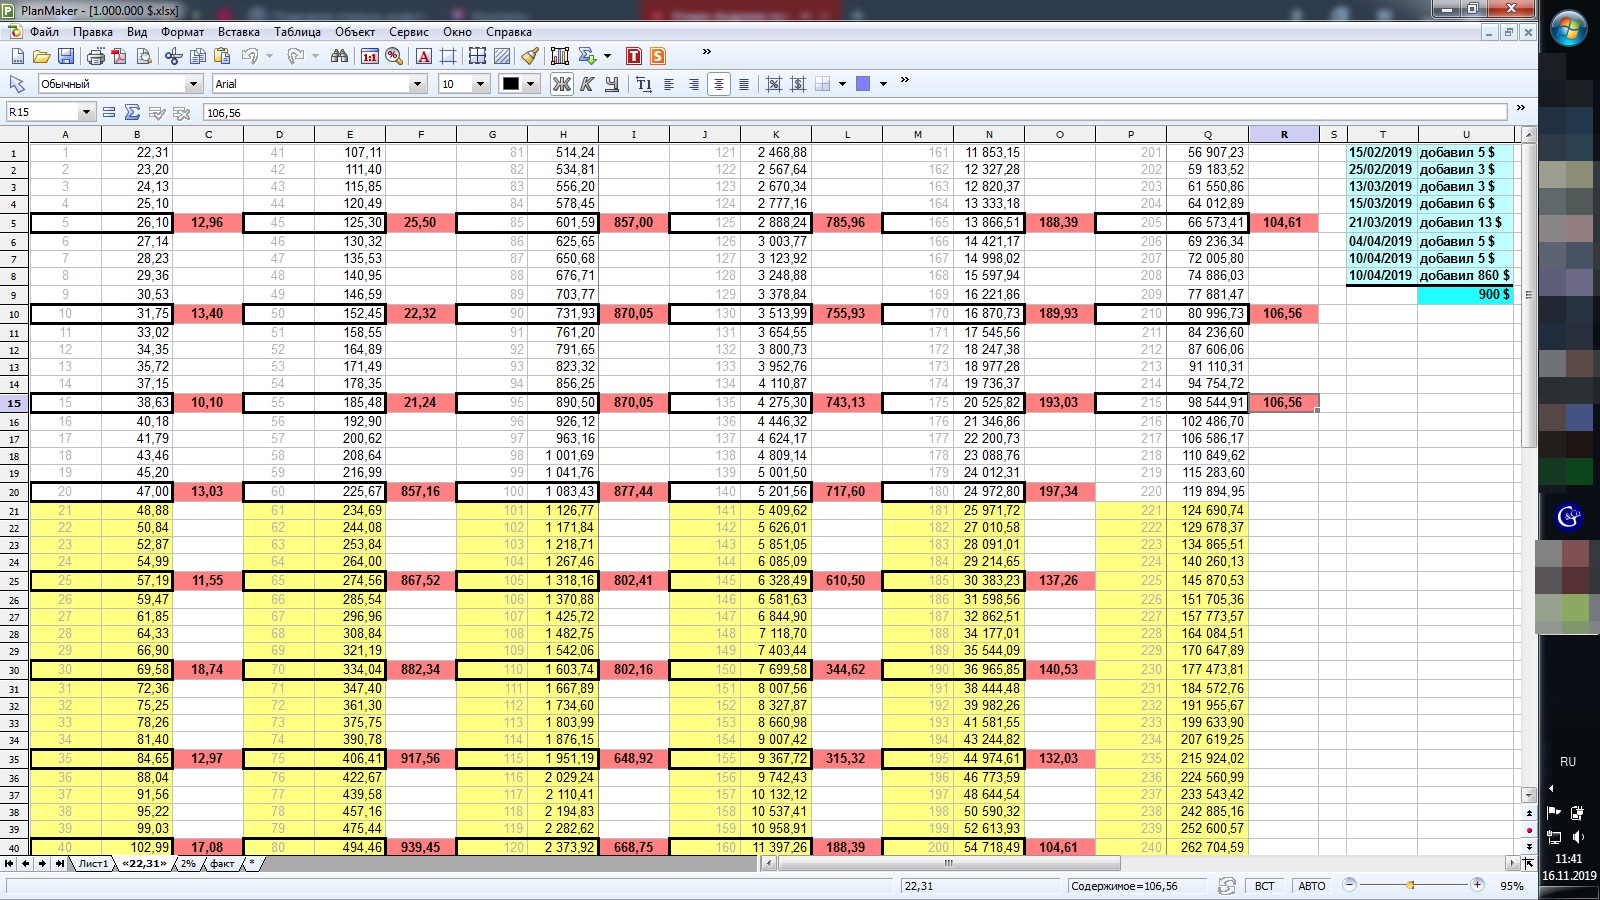Screen dimensions: 1600x900
Task: Click the Save document floppy icon
Action: (x=66, y=56)
